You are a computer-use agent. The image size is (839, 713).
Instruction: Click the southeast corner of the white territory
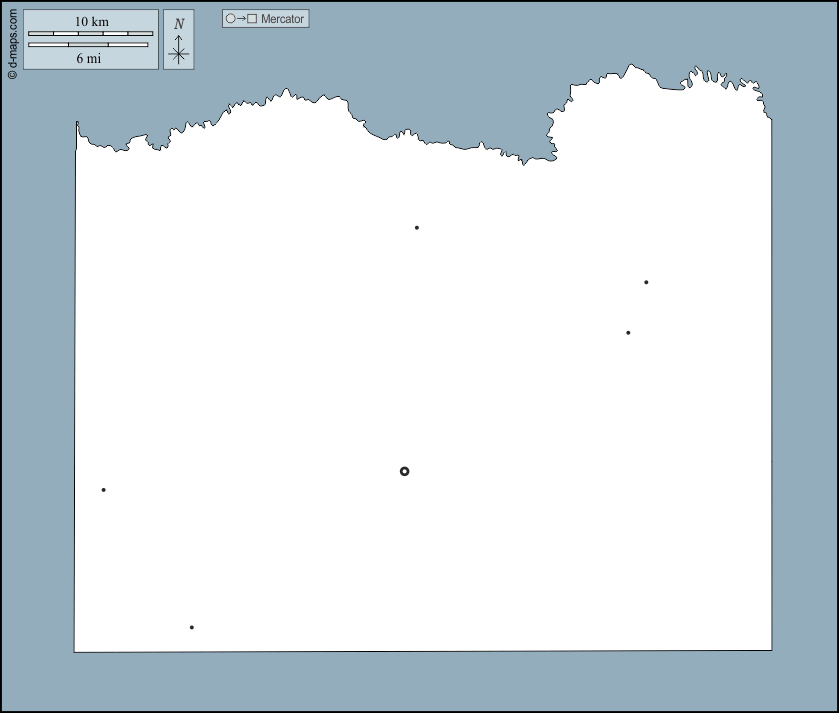770,650
